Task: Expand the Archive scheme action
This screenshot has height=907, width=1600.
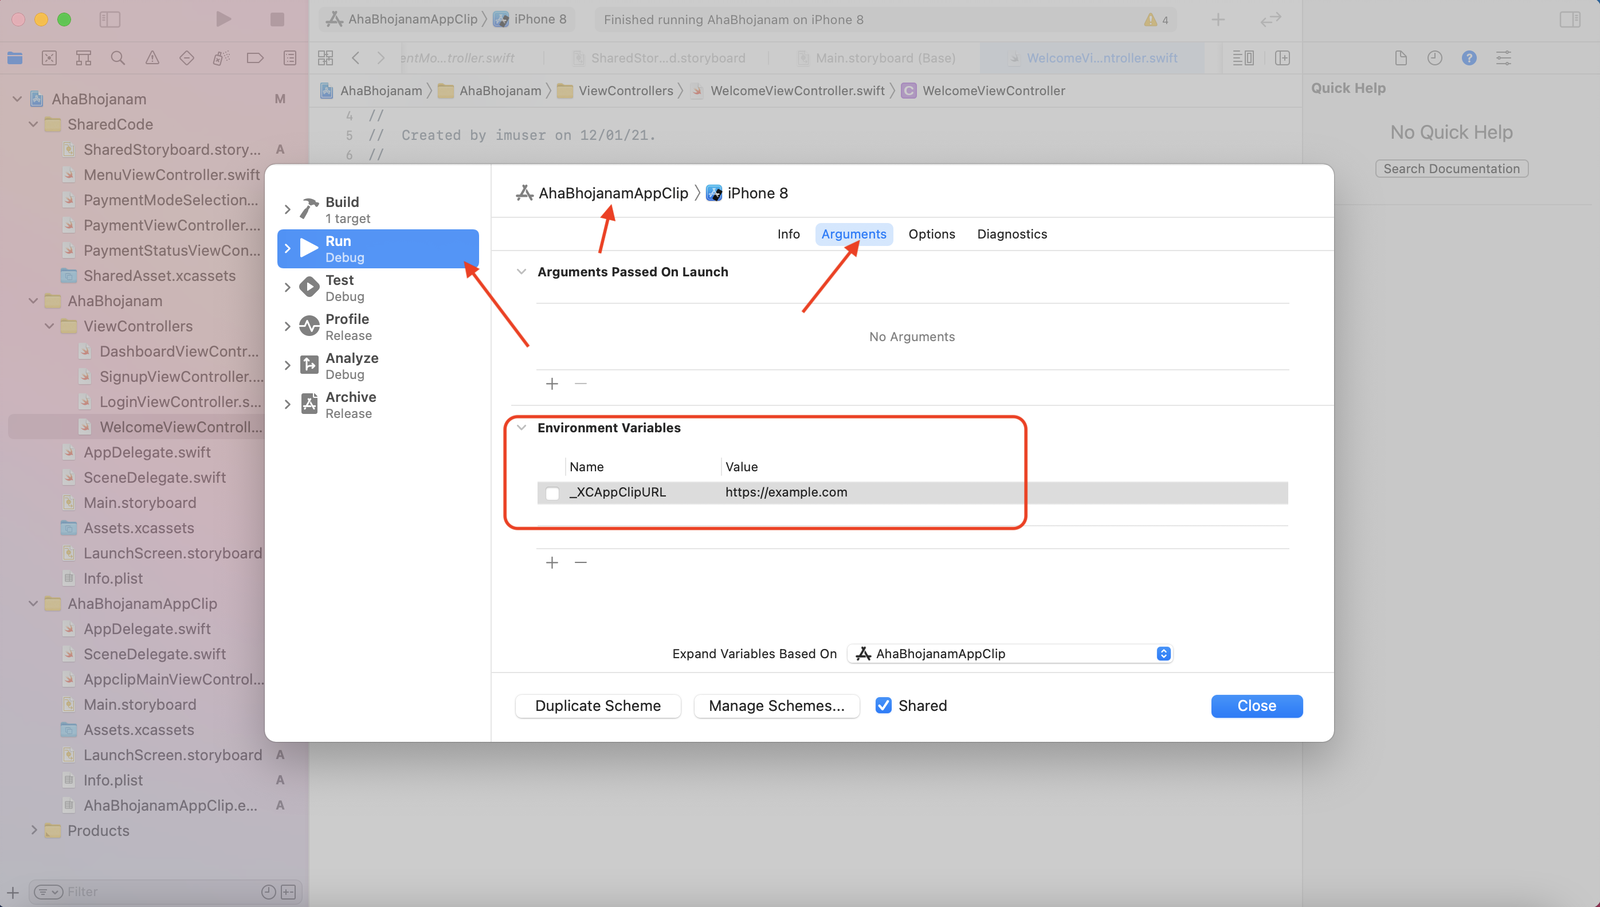Action: point(288,404)
